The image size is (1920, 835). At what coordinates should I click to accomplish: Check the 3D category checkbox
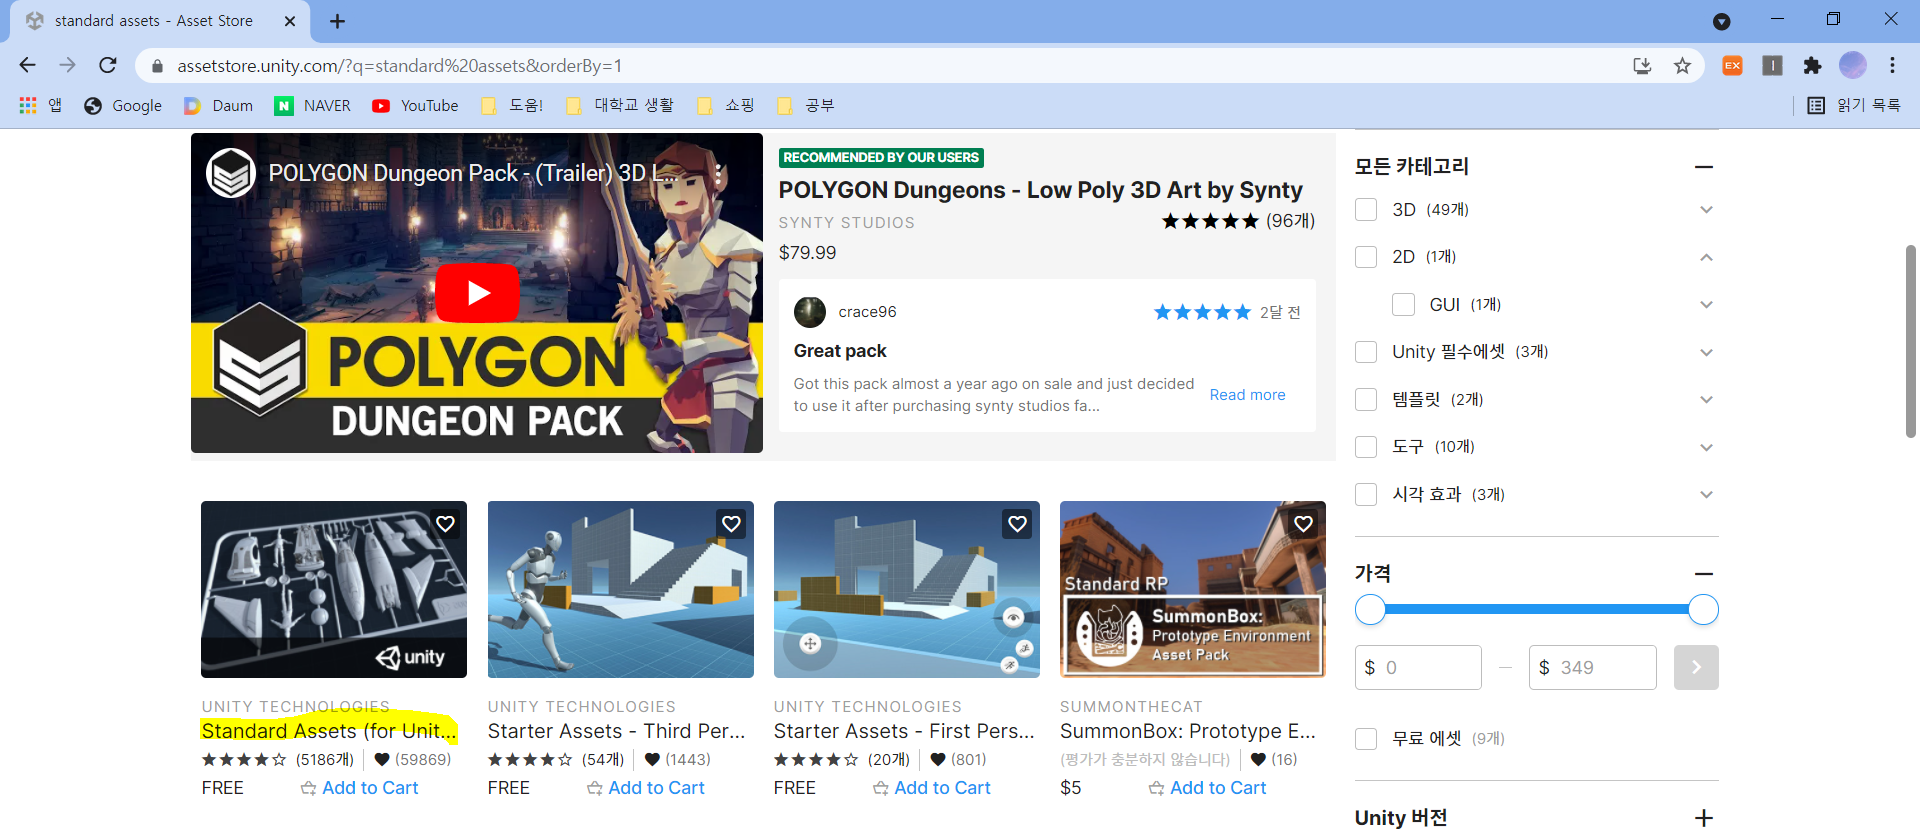click(x=1366, y=209)
